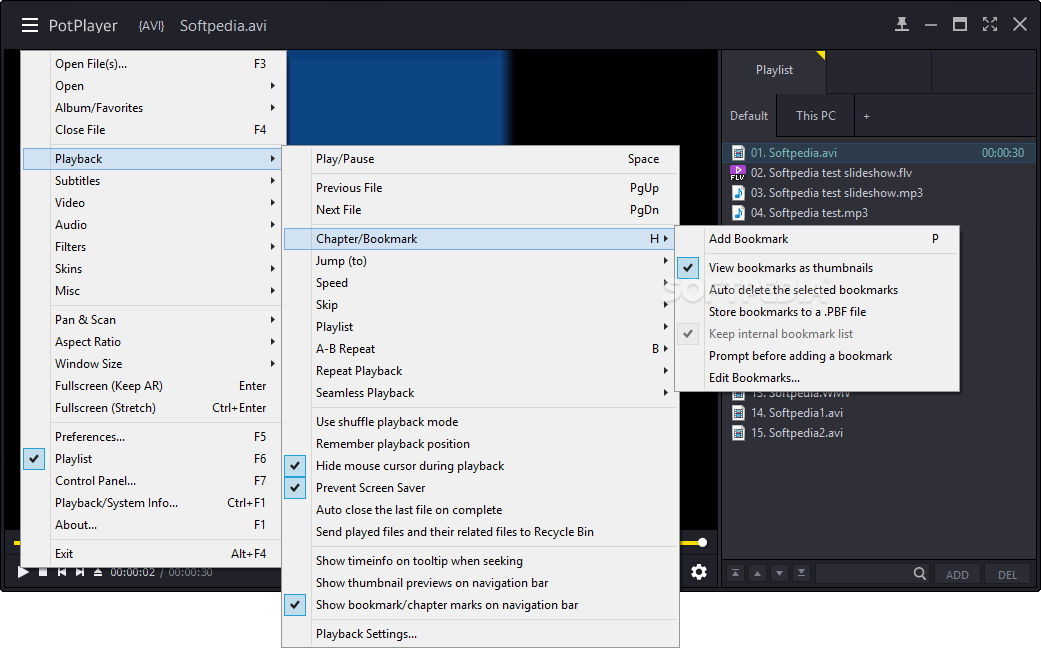
Task: Uncheck Prevent Screen Saver option
Action: pyautogui.click(x=295, y=488)
